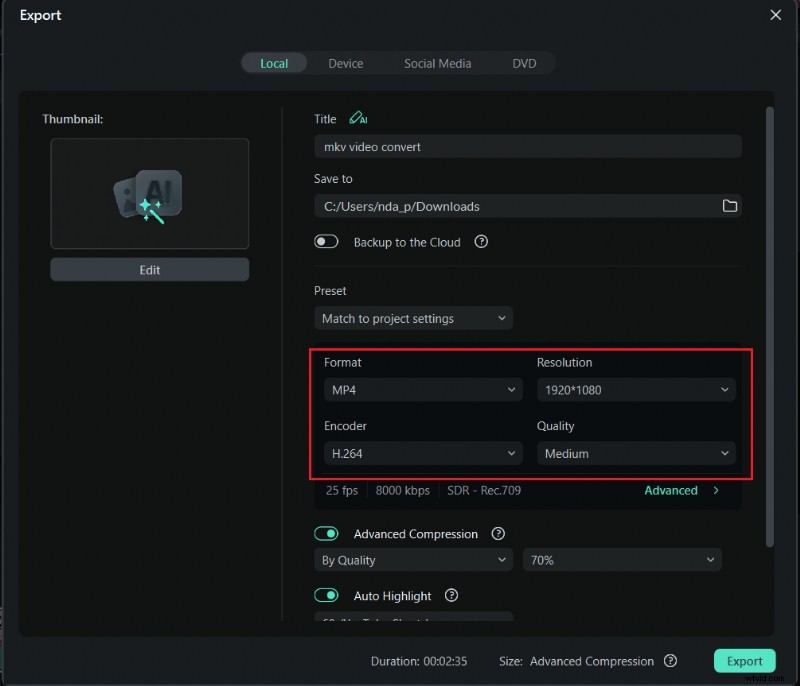Click the AI title rewrite pencil icon
Screen dimensions: 800x686
point(357,118)
